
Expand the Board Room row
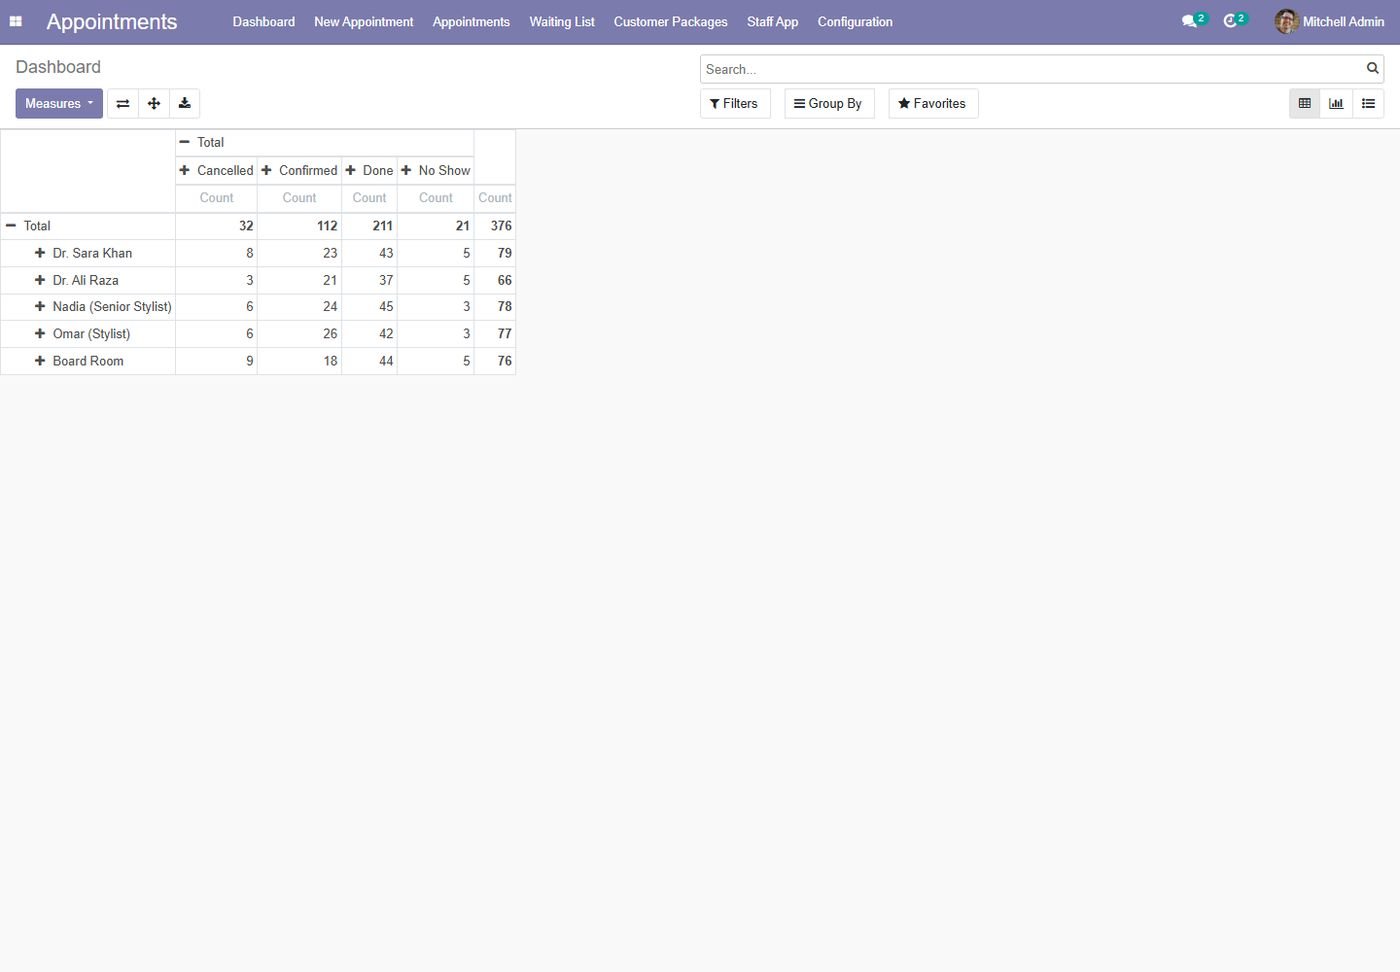(88, 361)
